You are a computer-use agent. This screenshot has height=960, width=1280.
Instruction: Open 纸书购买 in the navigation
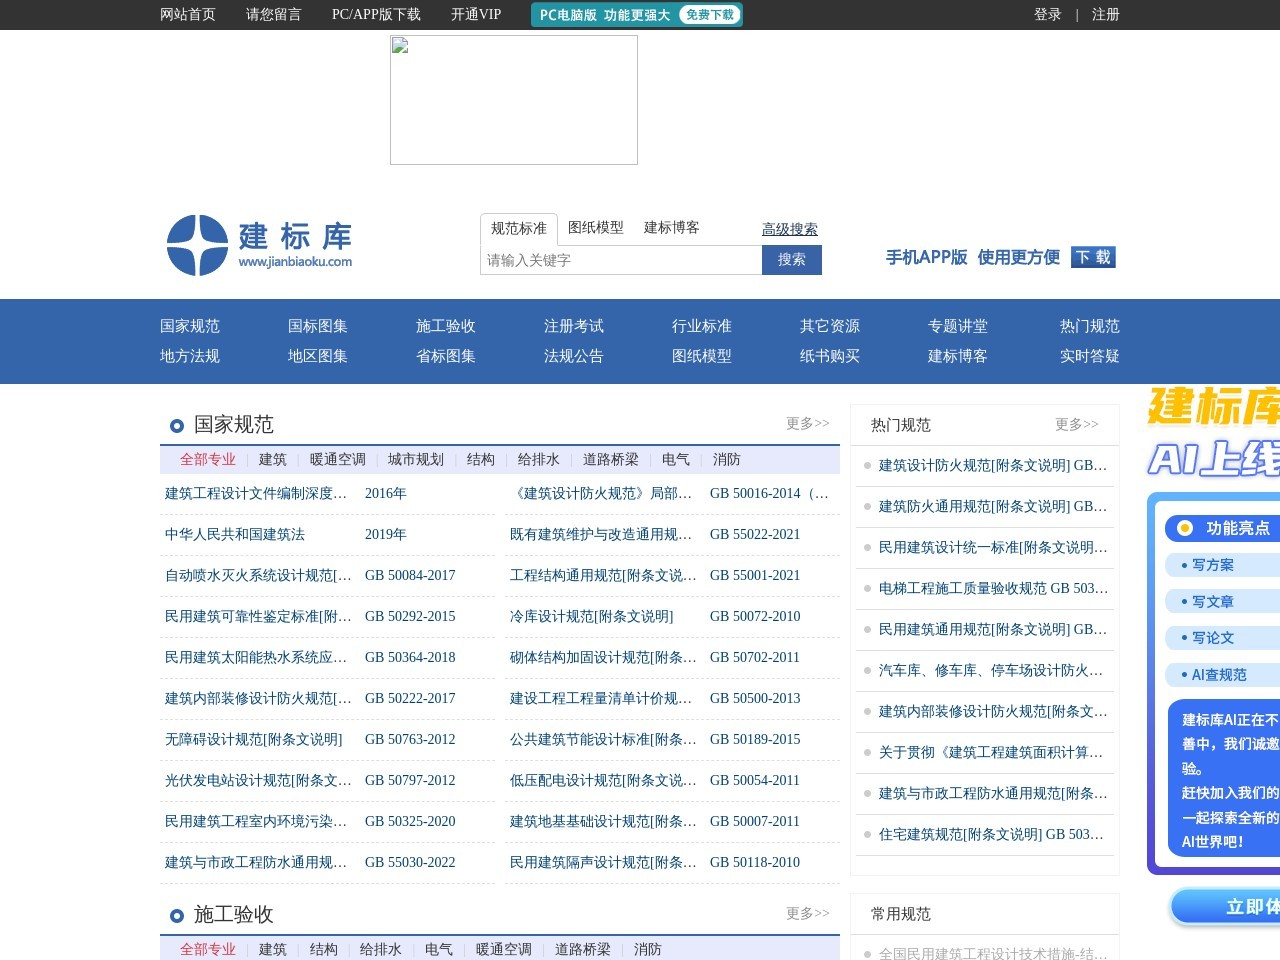[x=830, y=356]
